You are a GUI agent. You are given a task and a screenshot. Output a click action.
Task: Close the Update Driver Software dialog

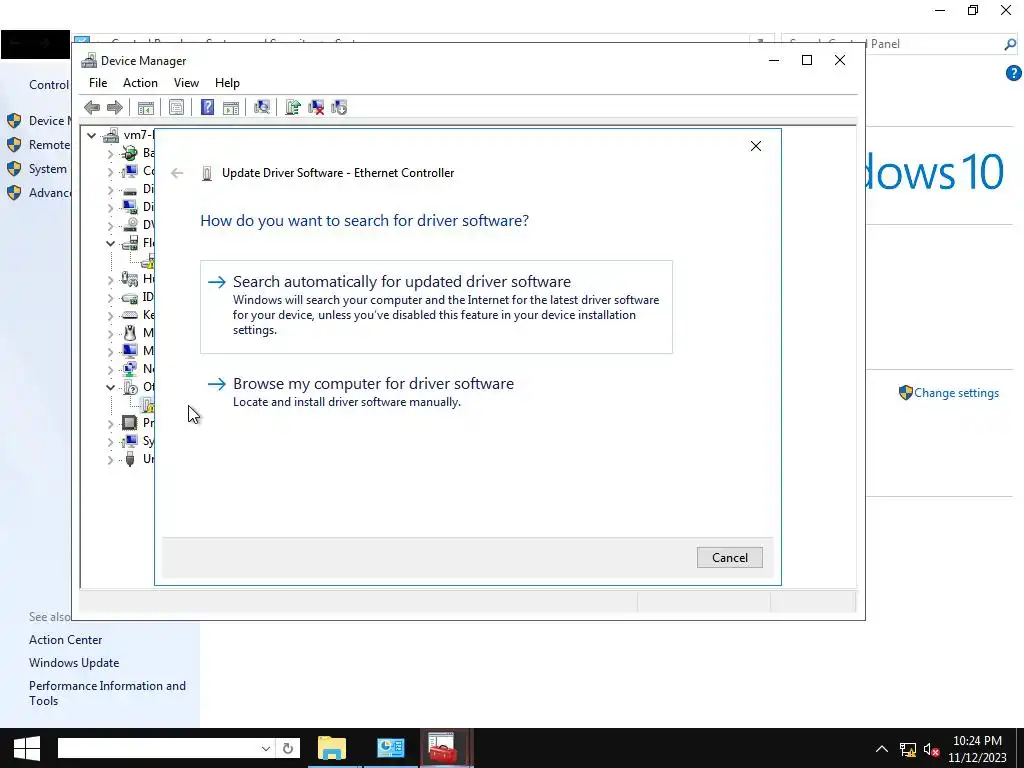(x=756, y=146)
